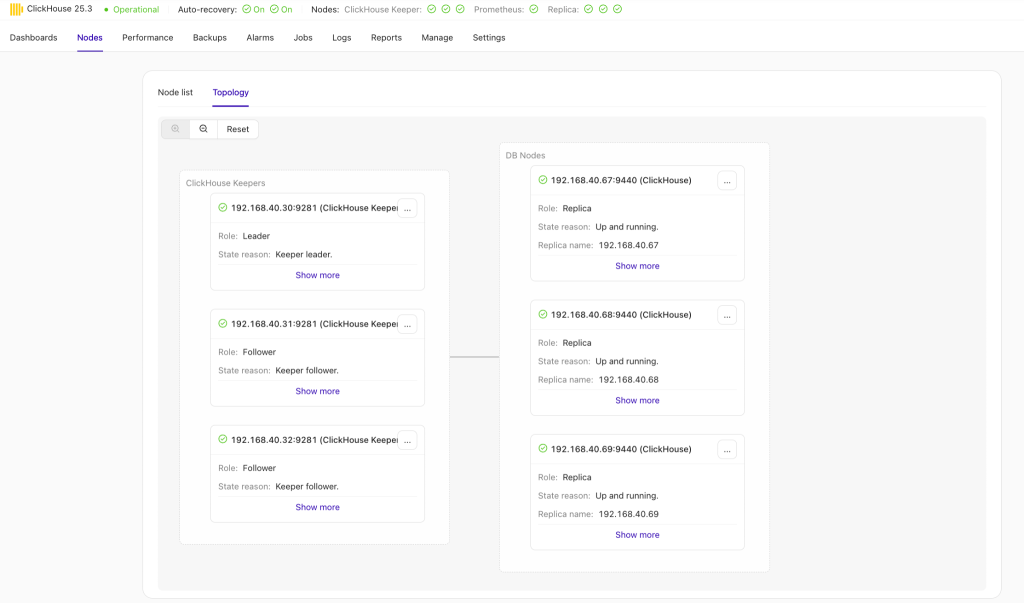Show more for keeper 192.168.40.31

coord(317,391)
